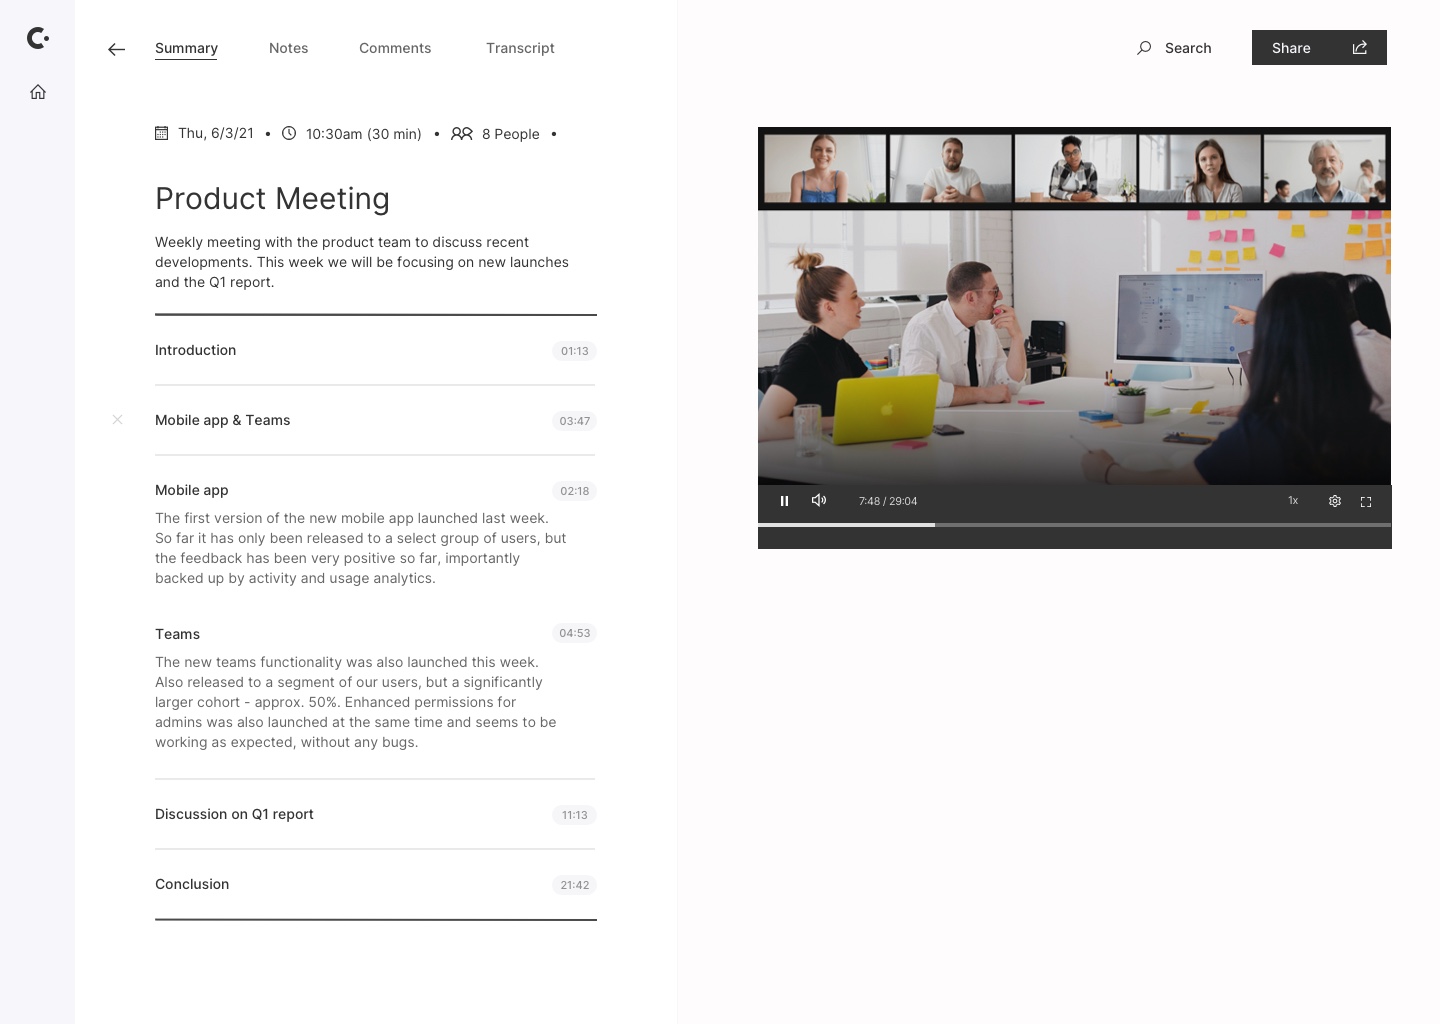This screenshot has width=1440, height=1024.
Task: Click the Search label
Action: click(x=1188, y=48)
